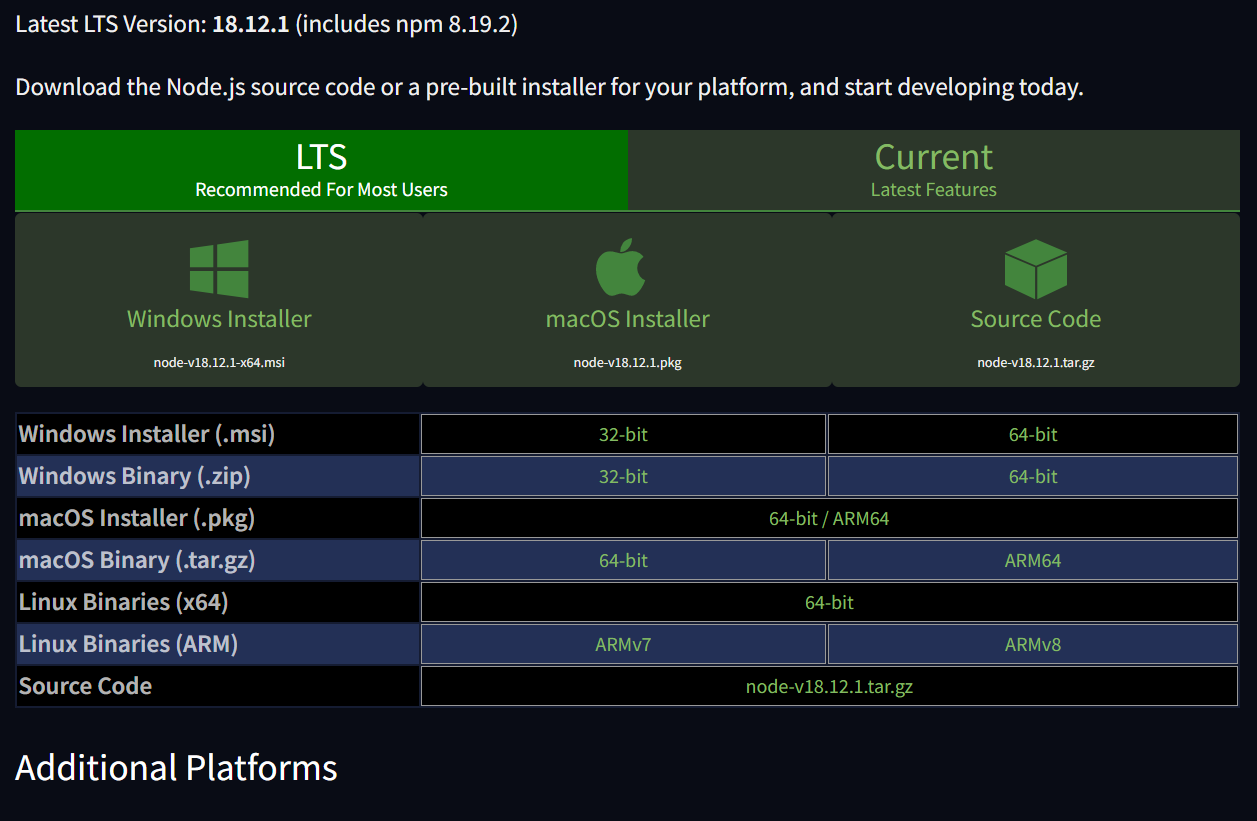1257x821 pixels.
Task: Download node-v18.12.1-x64.msi under Windows Installer
Action: 219,362
